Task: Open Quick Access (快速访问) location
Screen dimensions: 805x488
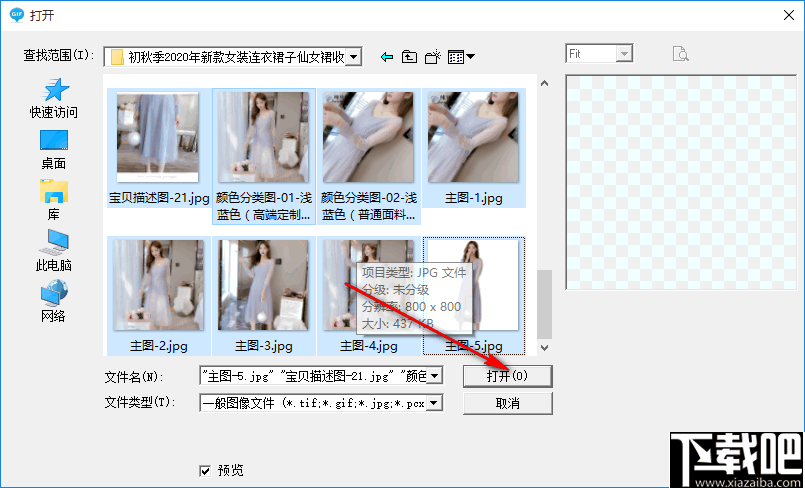Action: click(x=54, y=99)
